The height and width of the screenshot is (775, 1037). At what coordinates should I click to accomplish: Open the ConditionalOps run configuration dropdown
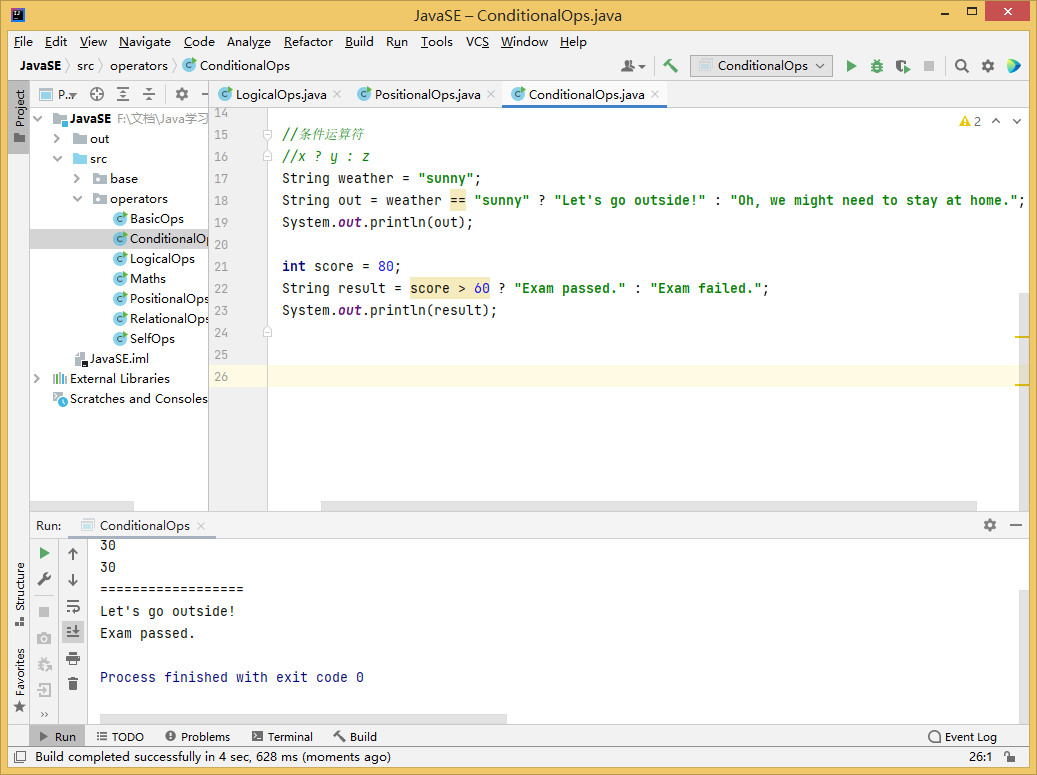[761, 66]
